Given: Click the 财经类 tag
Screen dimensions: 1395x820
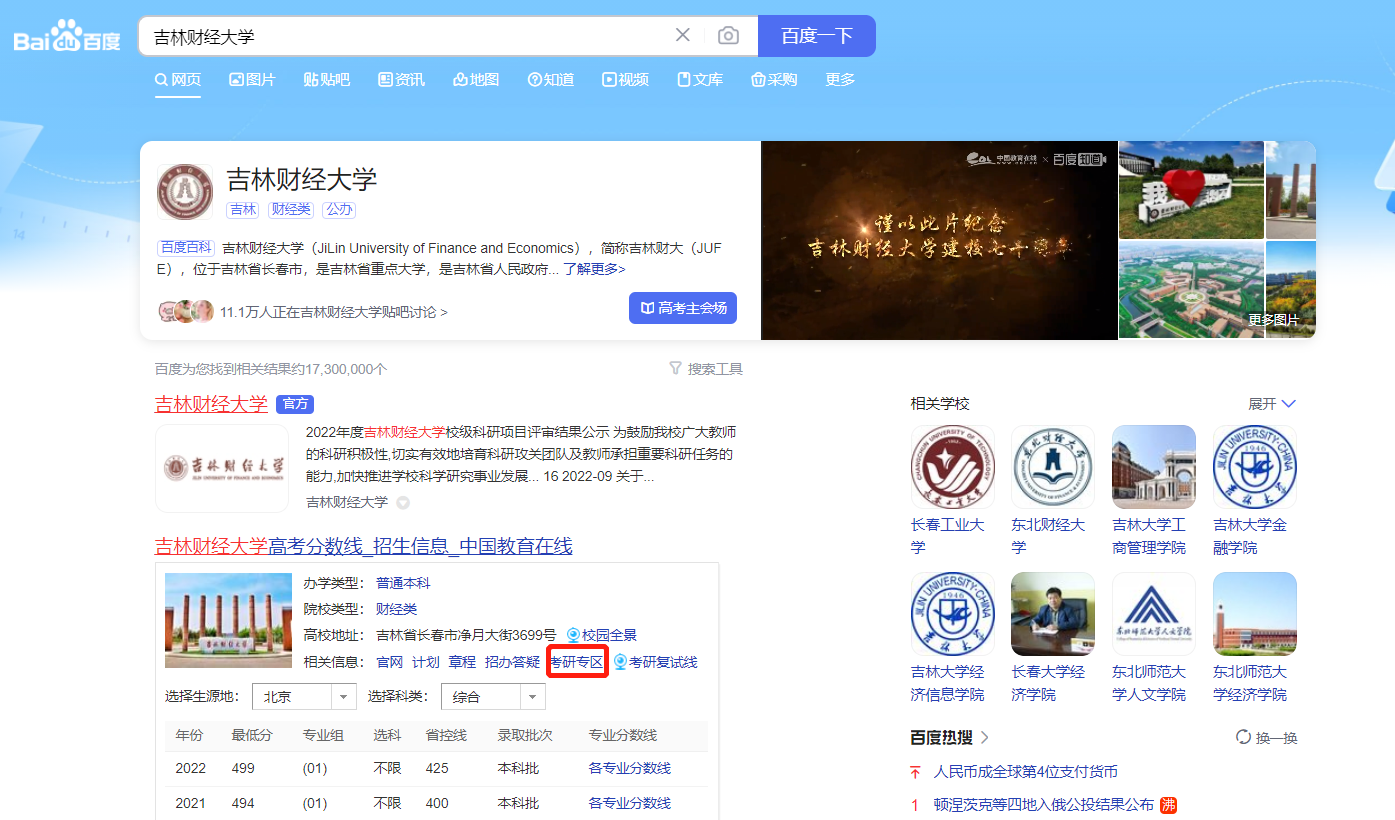Looking at the screenshot, I should tap(291, 210).
